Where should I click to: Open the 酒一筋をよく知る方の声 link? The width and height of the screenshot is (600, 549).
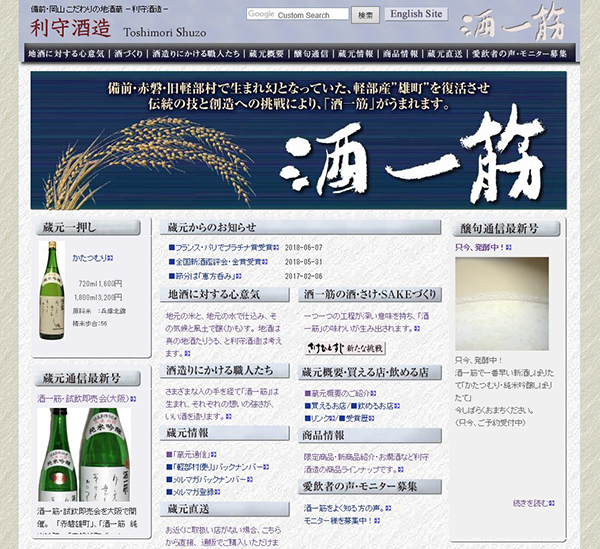[x=347, y=508]
